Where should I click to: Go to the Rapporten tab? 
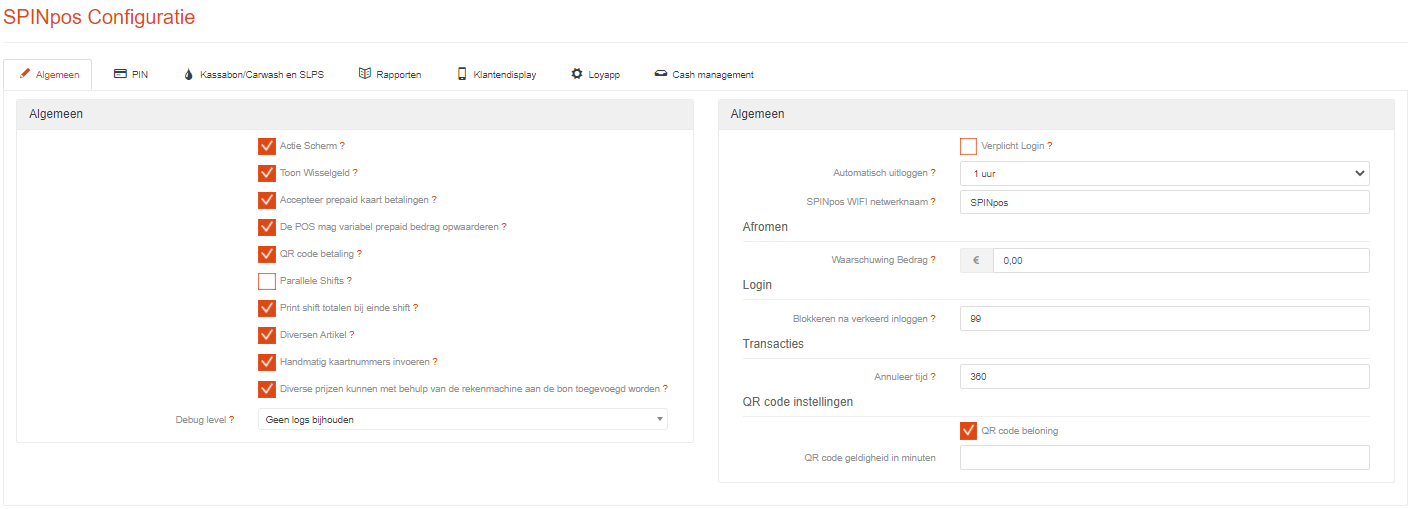390,74
